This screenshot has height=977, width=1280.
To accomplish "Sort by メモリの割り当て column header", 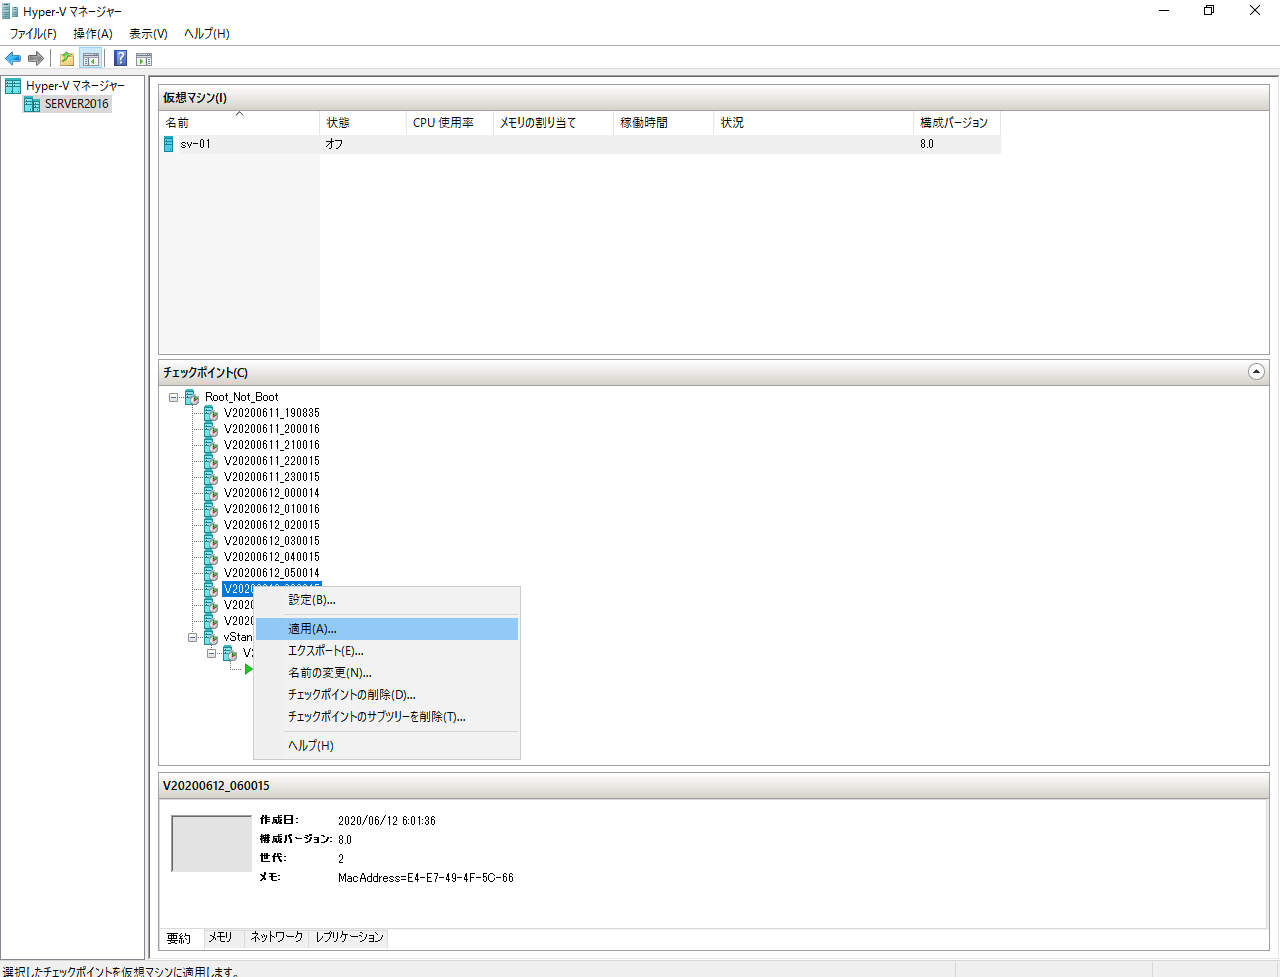I will [x=554, y=123].
